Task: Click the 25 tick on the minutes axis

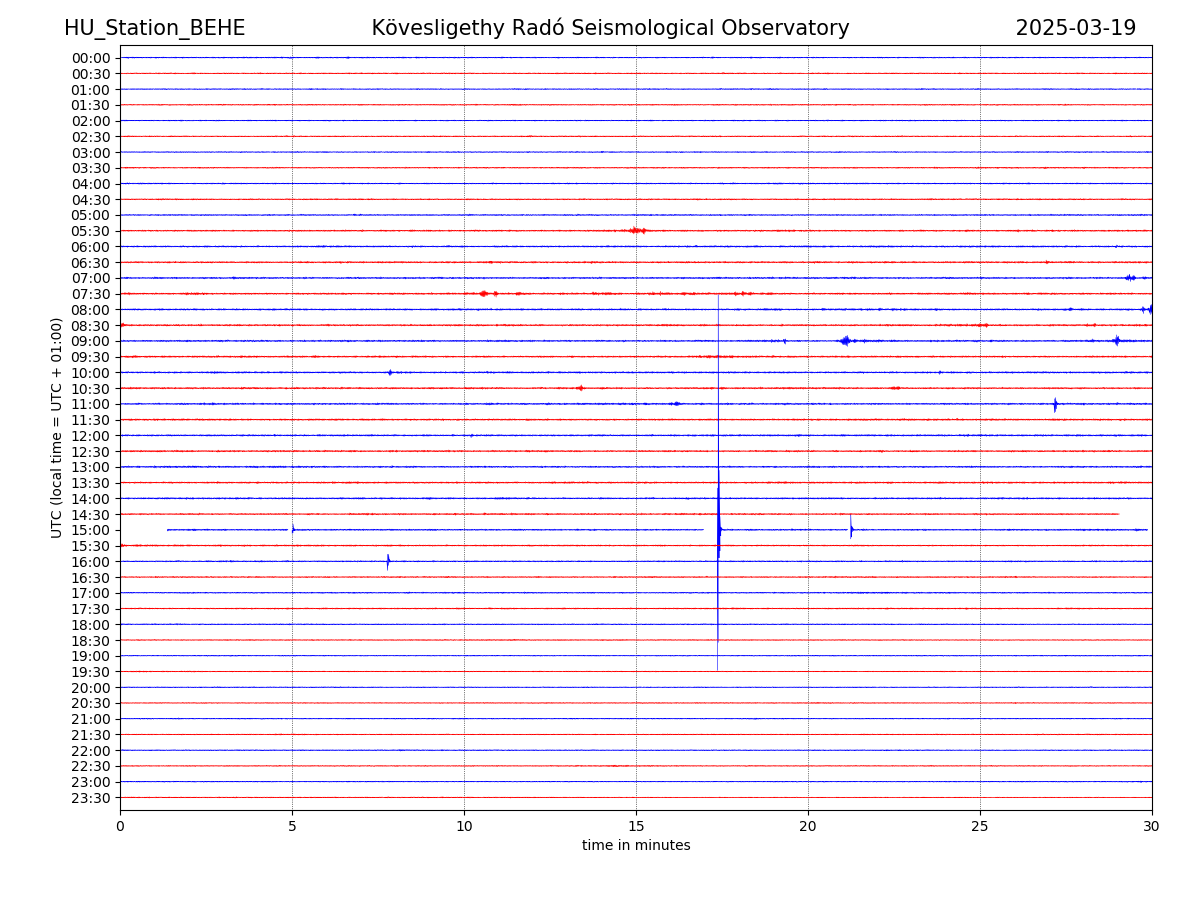Action: pyautogui.click(x=980, y=827)
